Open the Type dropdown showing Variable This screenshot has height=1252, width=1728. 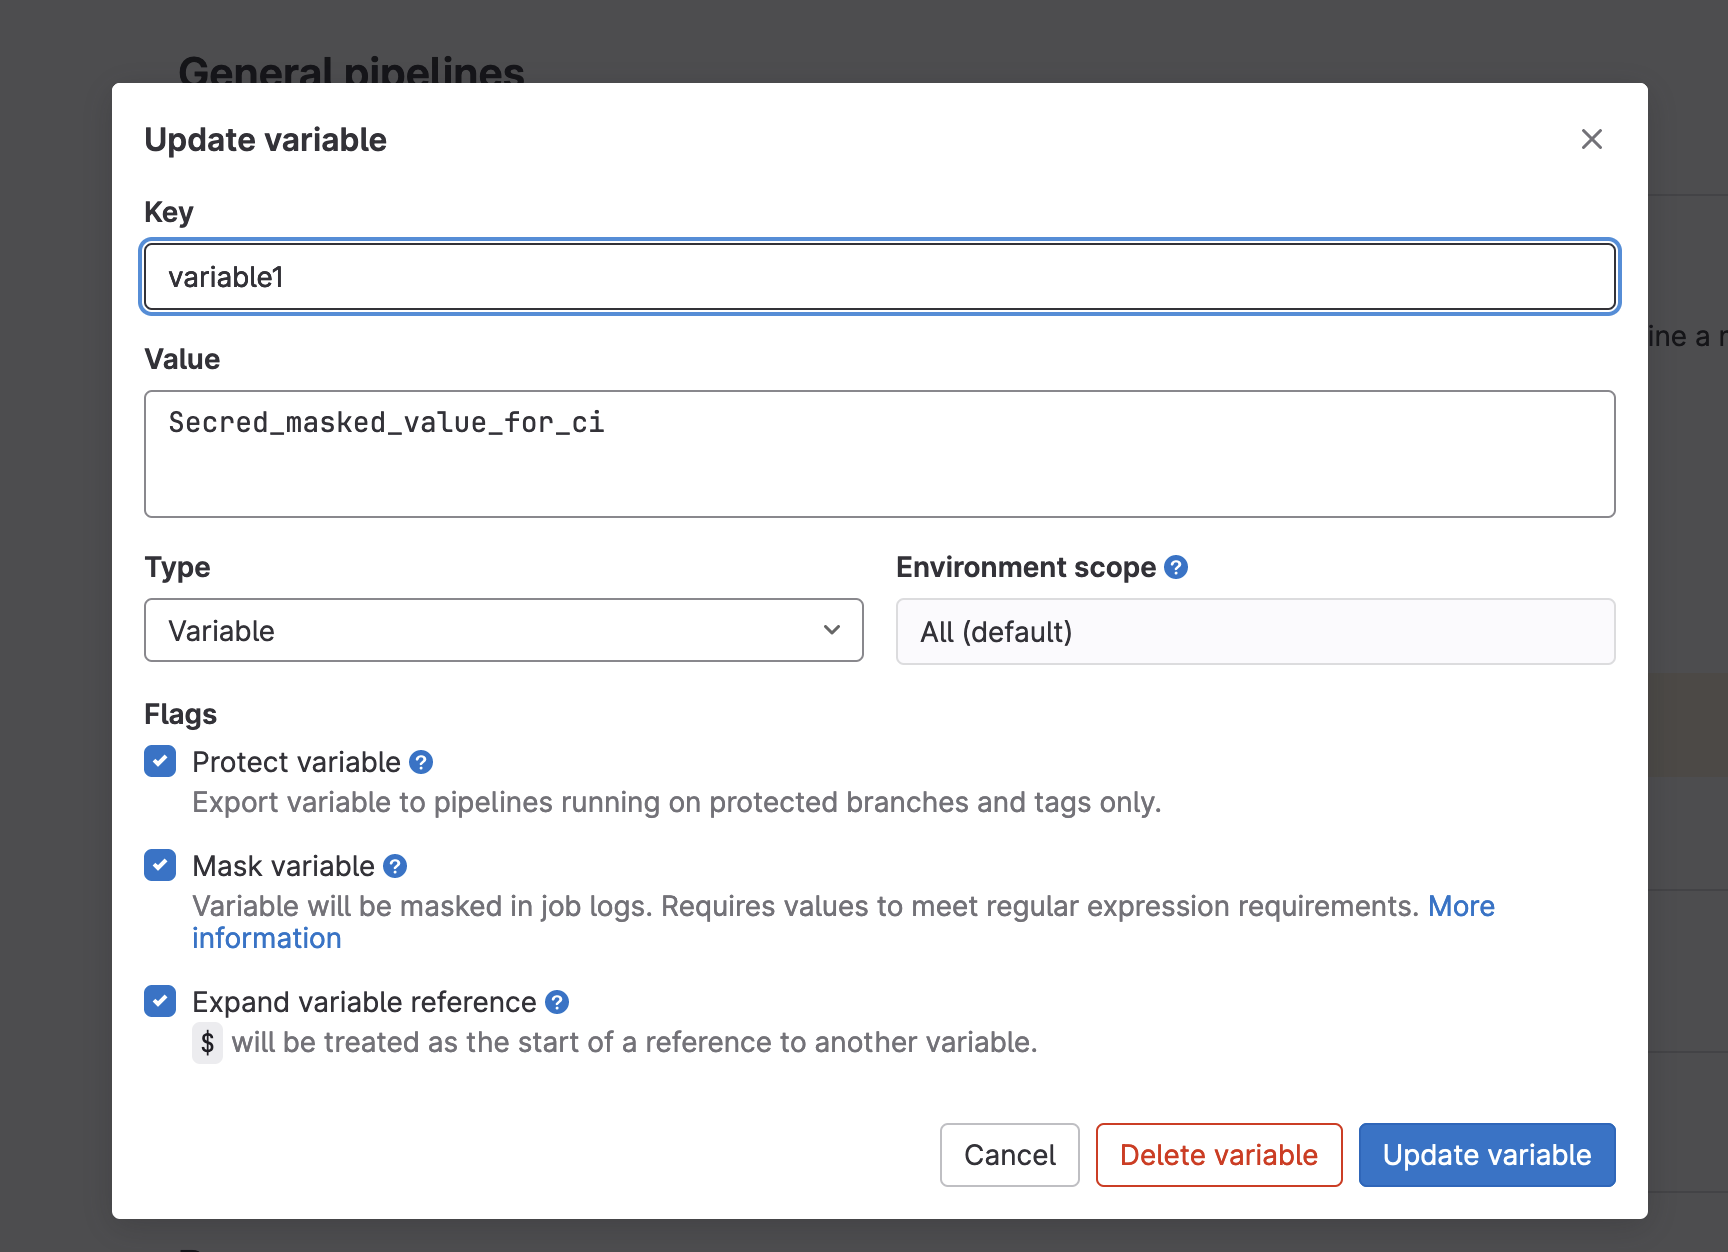click(503, 630)
